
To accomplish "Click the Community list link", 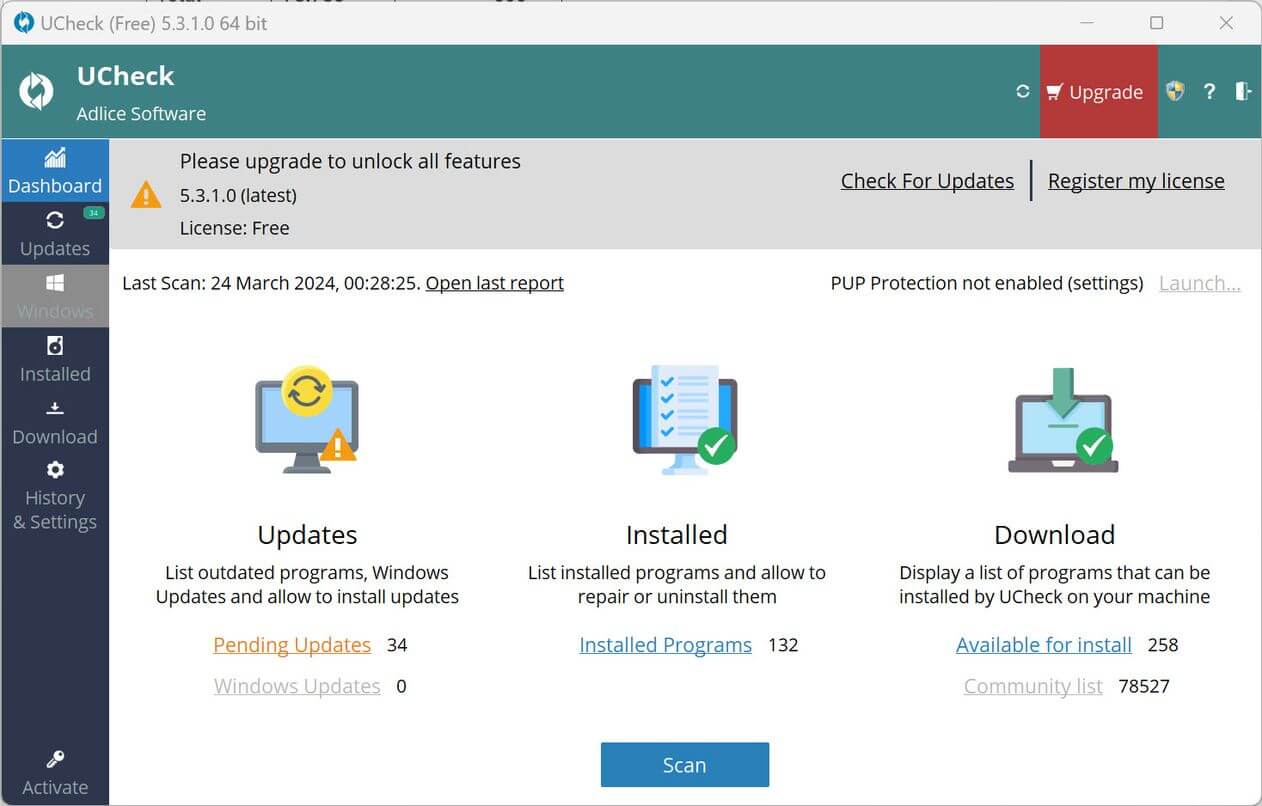I will point(1033,686).
